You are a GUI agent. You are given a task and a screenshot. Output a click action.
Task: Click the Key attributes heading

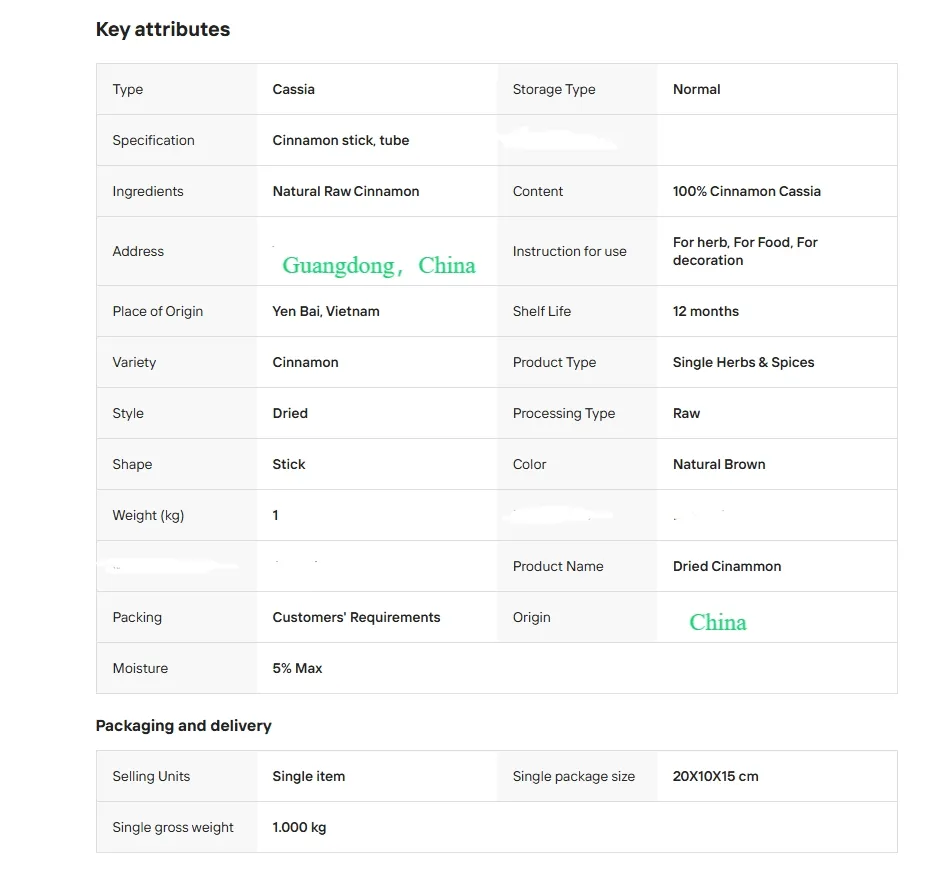tap(163, 30)
